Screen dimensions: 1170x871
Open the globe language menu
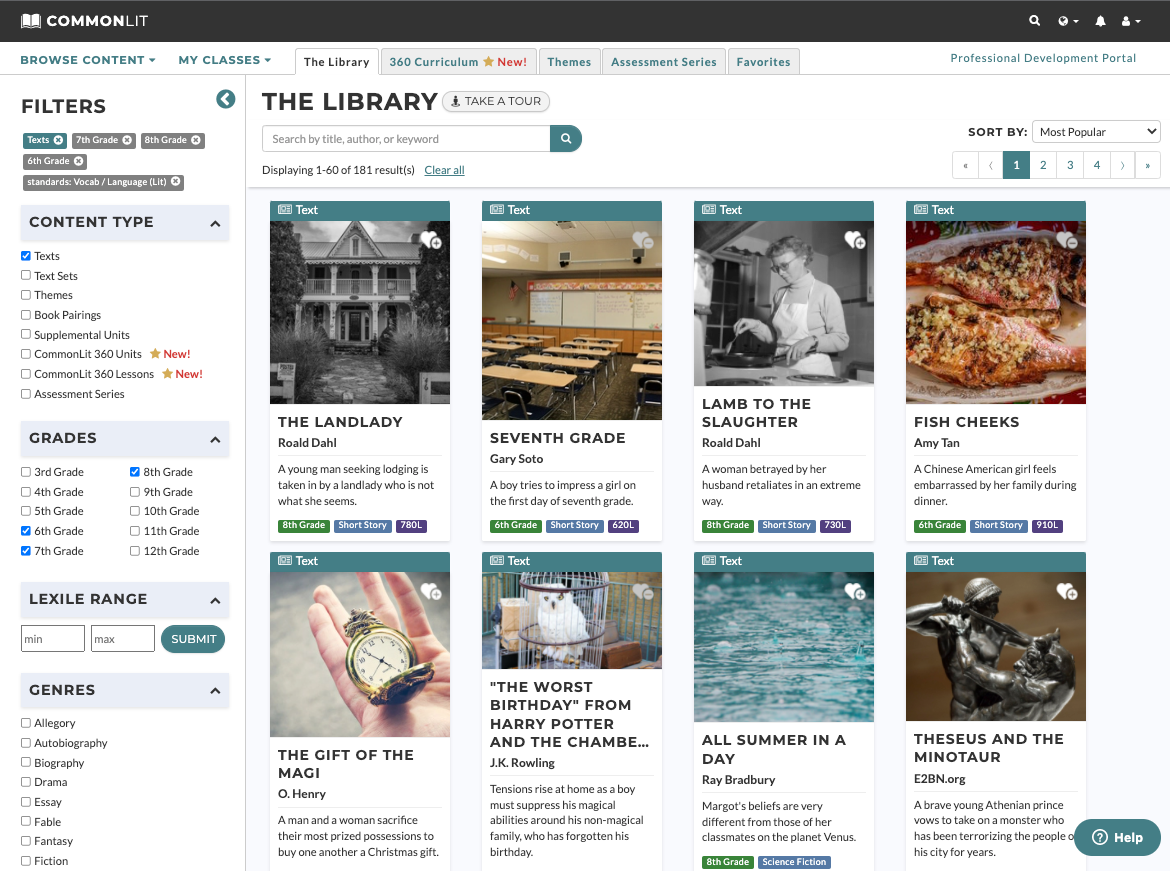pyautogui.click(x=1068, y=21)
